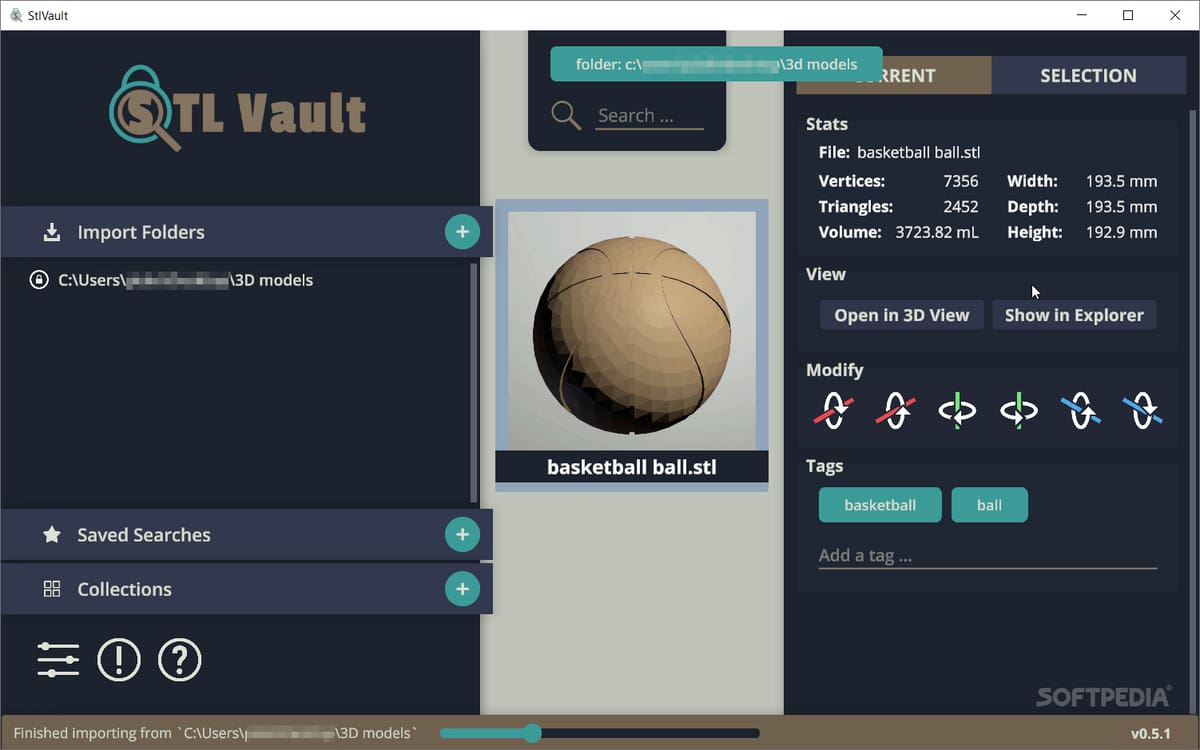Click the Finished importing status message
1200x750 pixels.
(x=215, y=733)
